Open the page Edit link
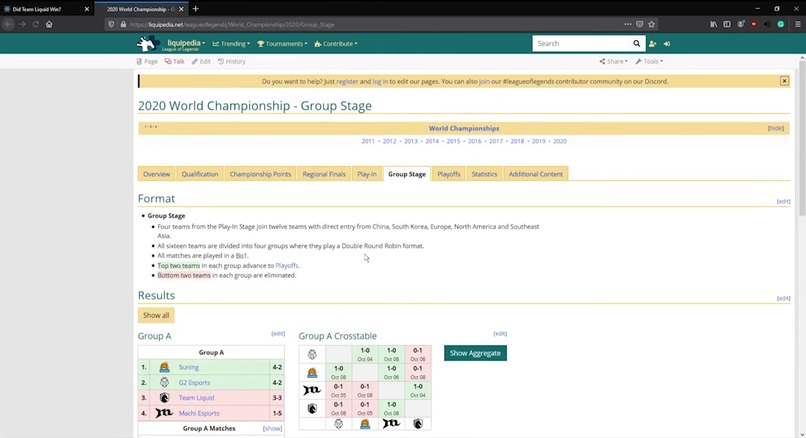Image resolution: width=806 pixels, height=438 pixels. pyautogui.click(x=201, y=61)
